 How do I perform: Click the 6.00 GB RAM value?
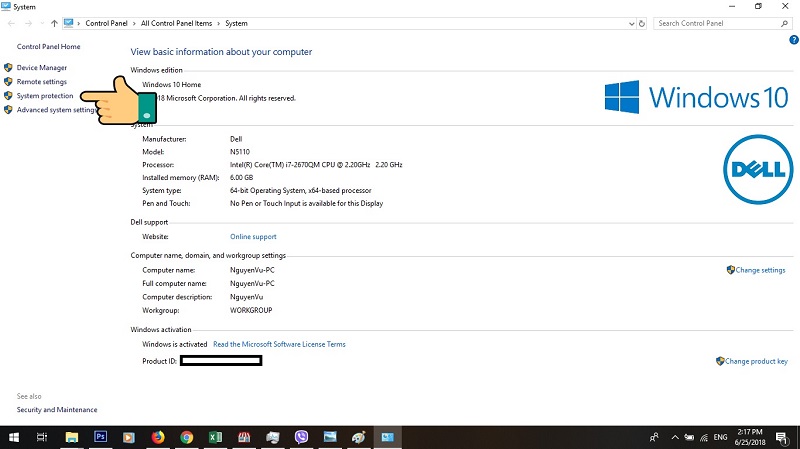[241, 178]
